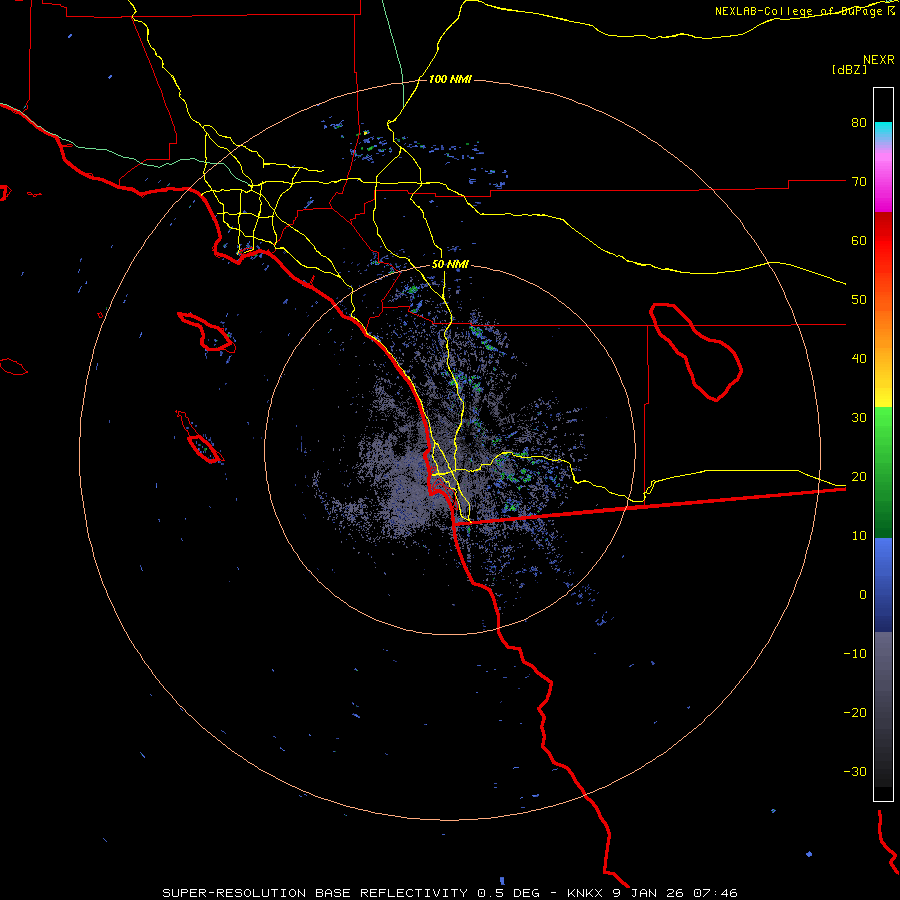Click the 70 value on the dBZ scale

859,182
